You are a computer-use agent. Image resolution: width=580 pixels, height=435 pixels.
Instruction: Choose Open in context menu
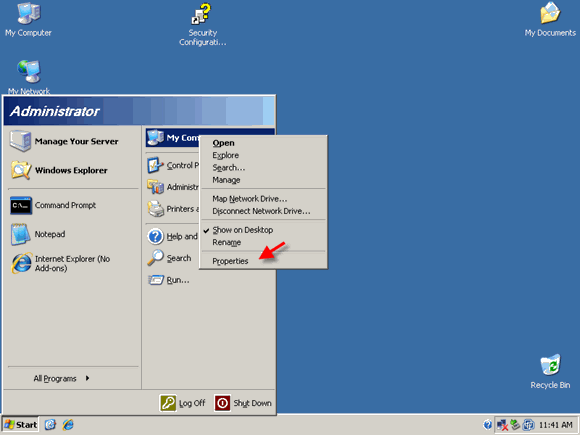click(x=263, y=143)
